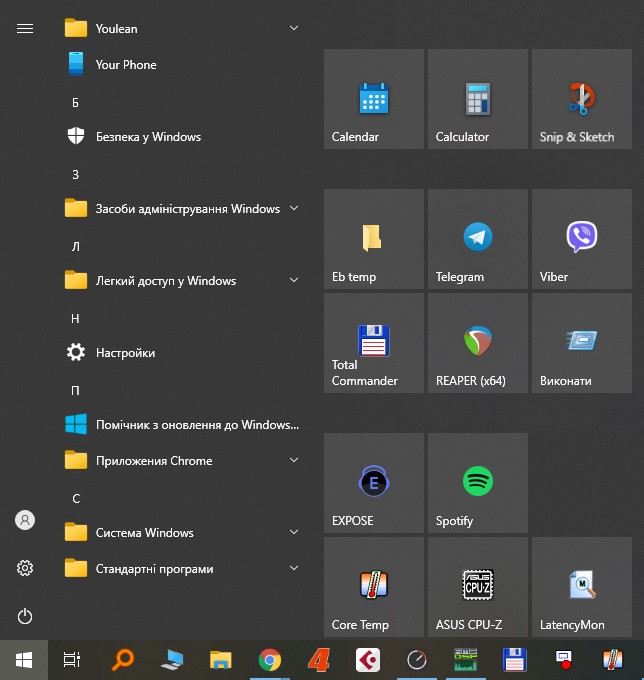The height and width of the screenshot is (680, 644).
Task: Open Settings gear in left rail
Action: tap(25, 568)
